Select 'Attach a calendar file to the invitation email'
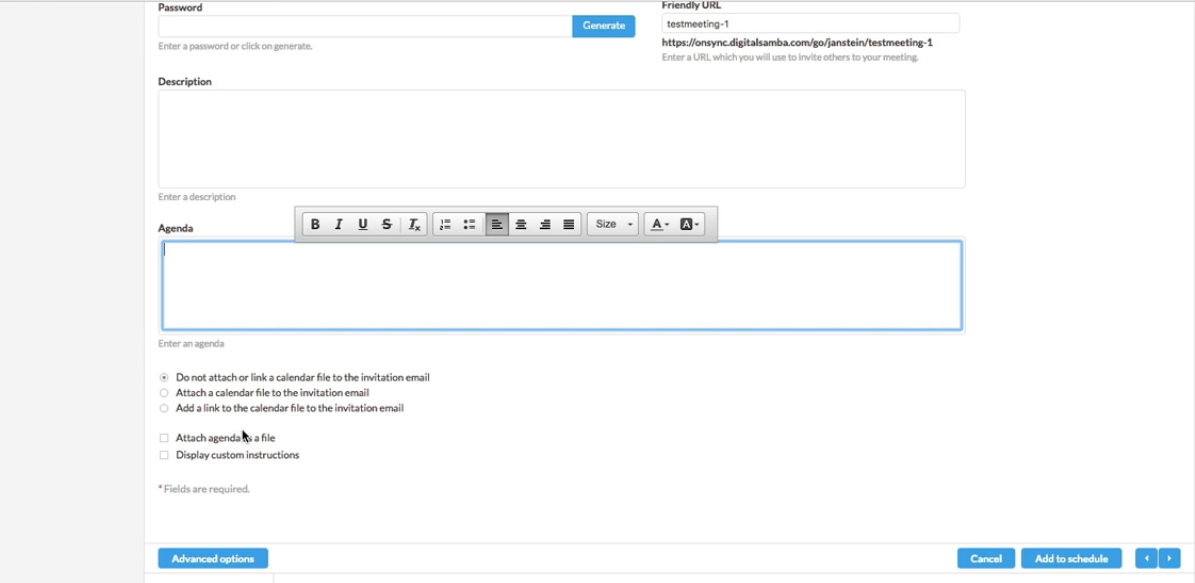This screenshot has height=583, width=1195. pyautogui.click(x=164, y=392)
